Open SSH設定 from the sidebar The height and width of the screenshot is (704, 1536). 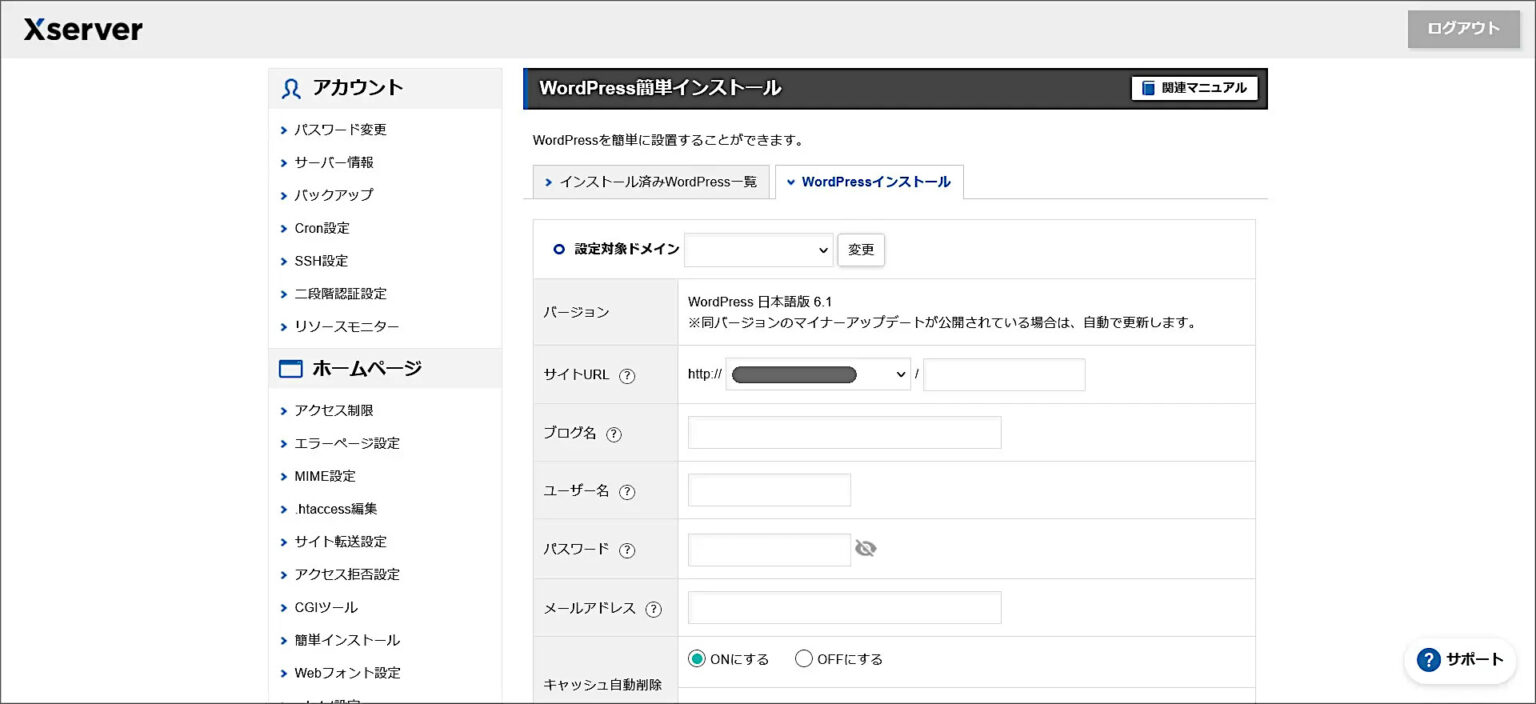[x=321, y=261]
